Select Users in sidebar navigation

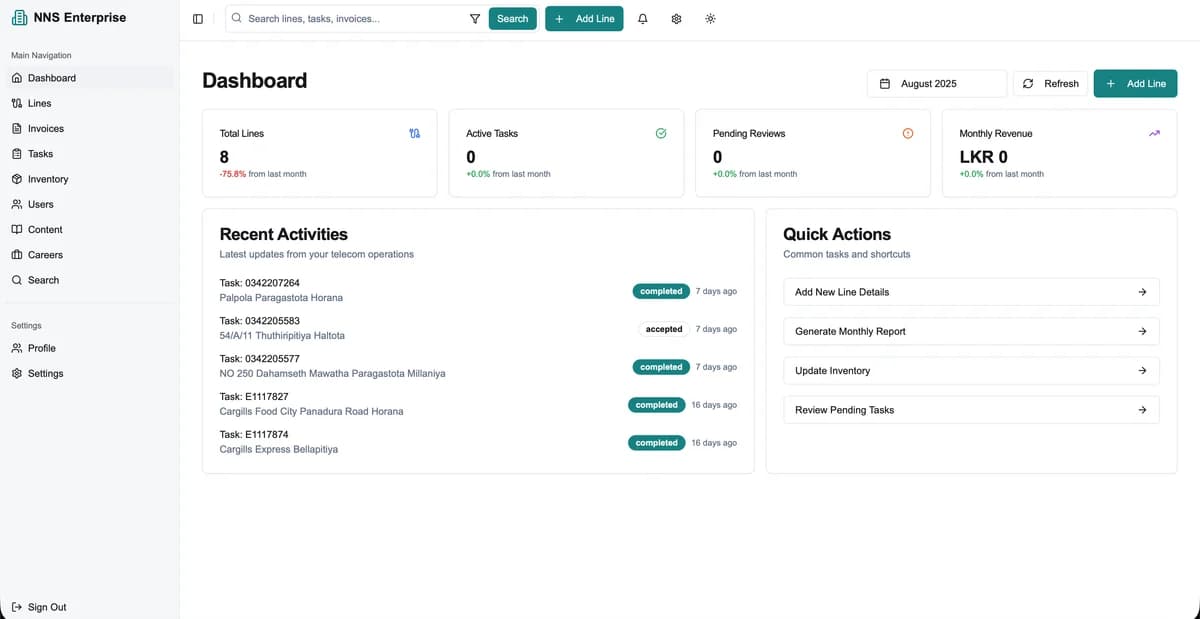pos(88,204)
